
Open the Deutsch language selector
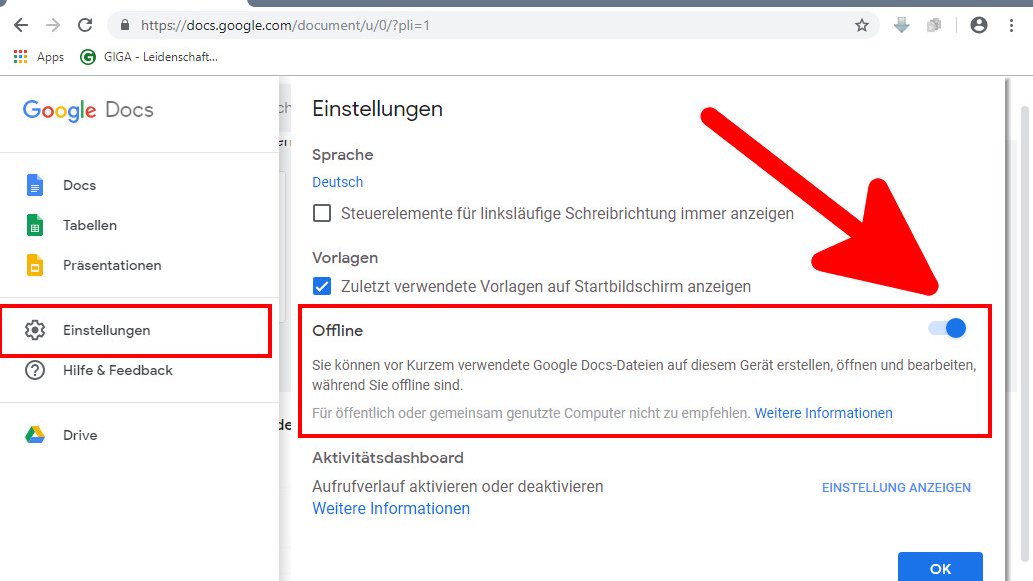coord(337,182)
